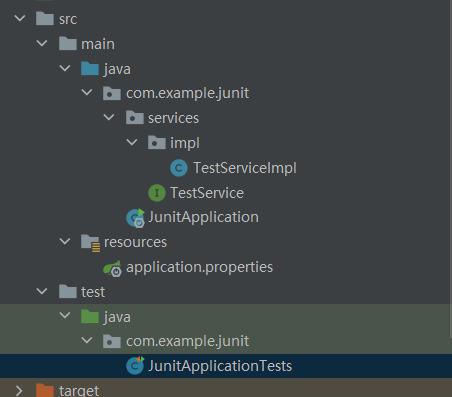Viewport: 452px width, 397px height.
Task: Click the JunitApplicationTests test class icon
Action: point(135,366)
